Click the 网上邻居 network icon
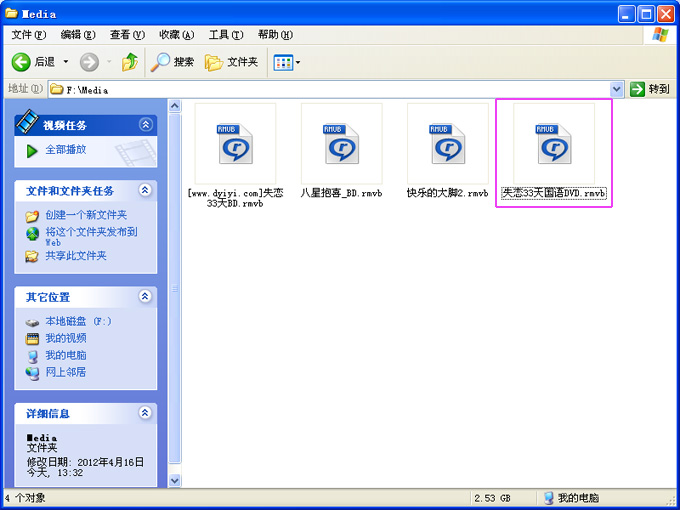The height and width of the screenshot is (510, 680). coord(32,373)
